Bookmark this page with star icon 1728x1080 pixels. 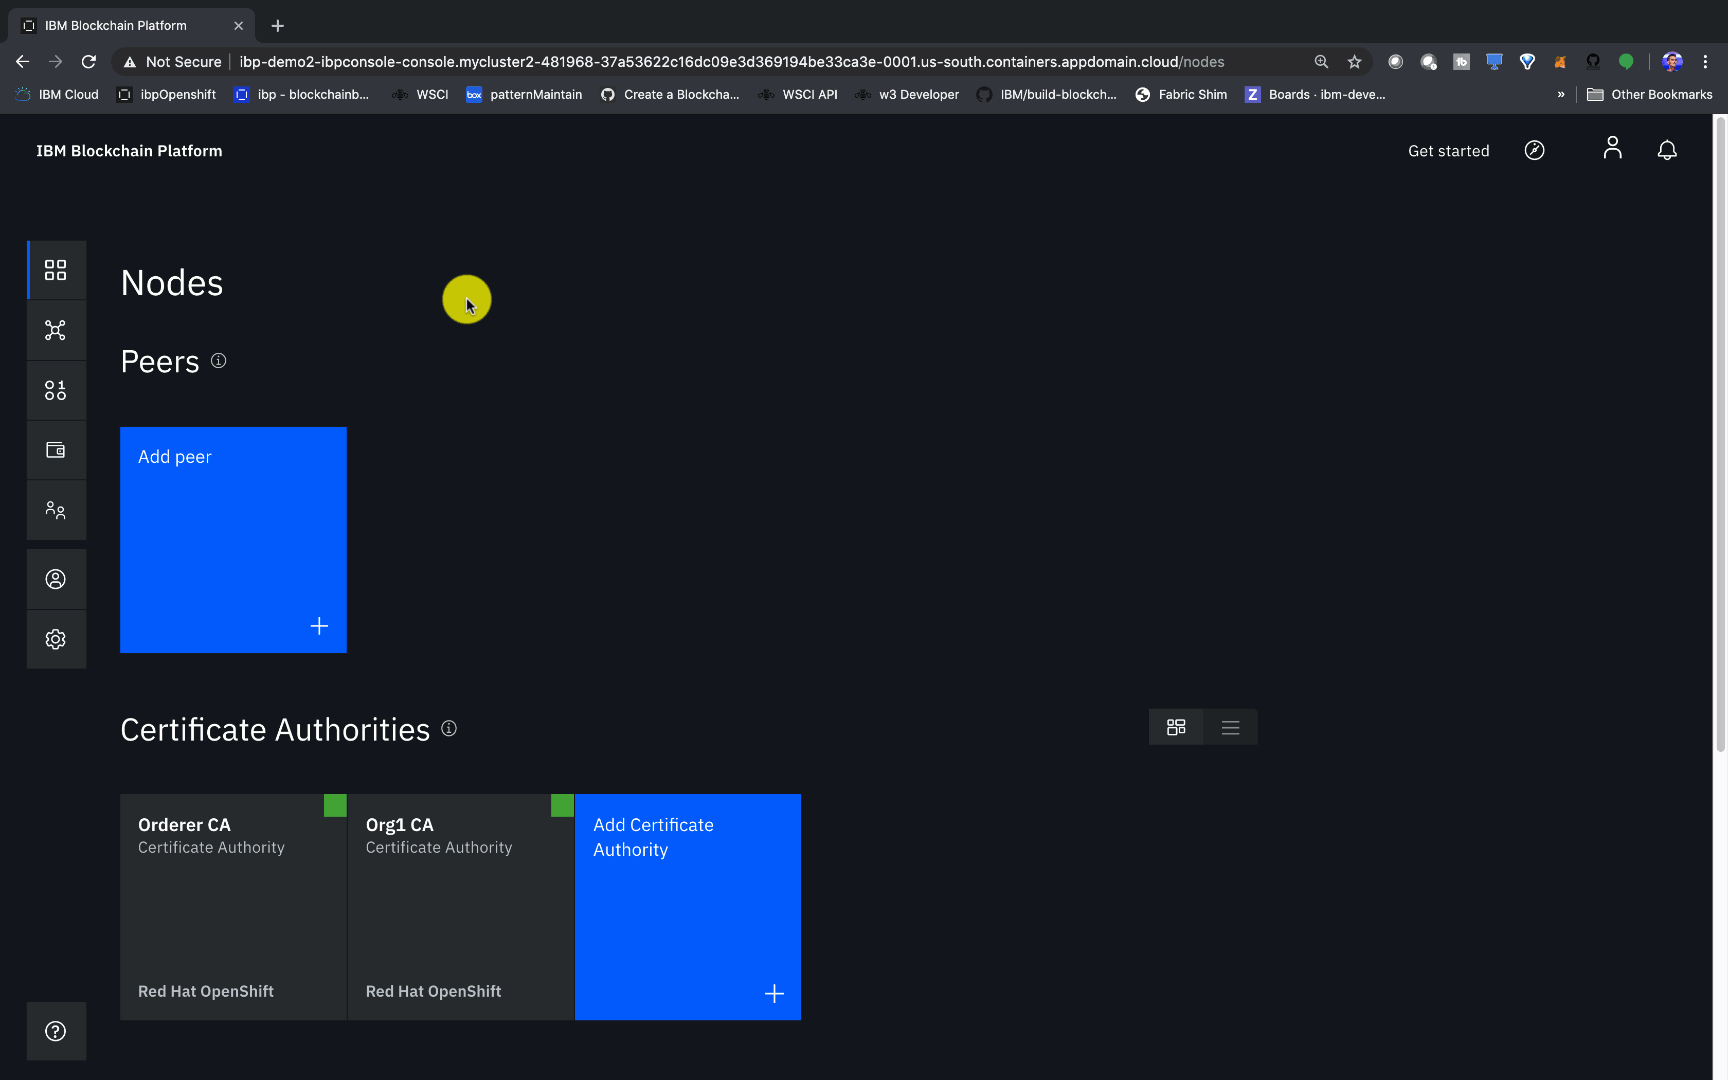(x=1354, y=62)
